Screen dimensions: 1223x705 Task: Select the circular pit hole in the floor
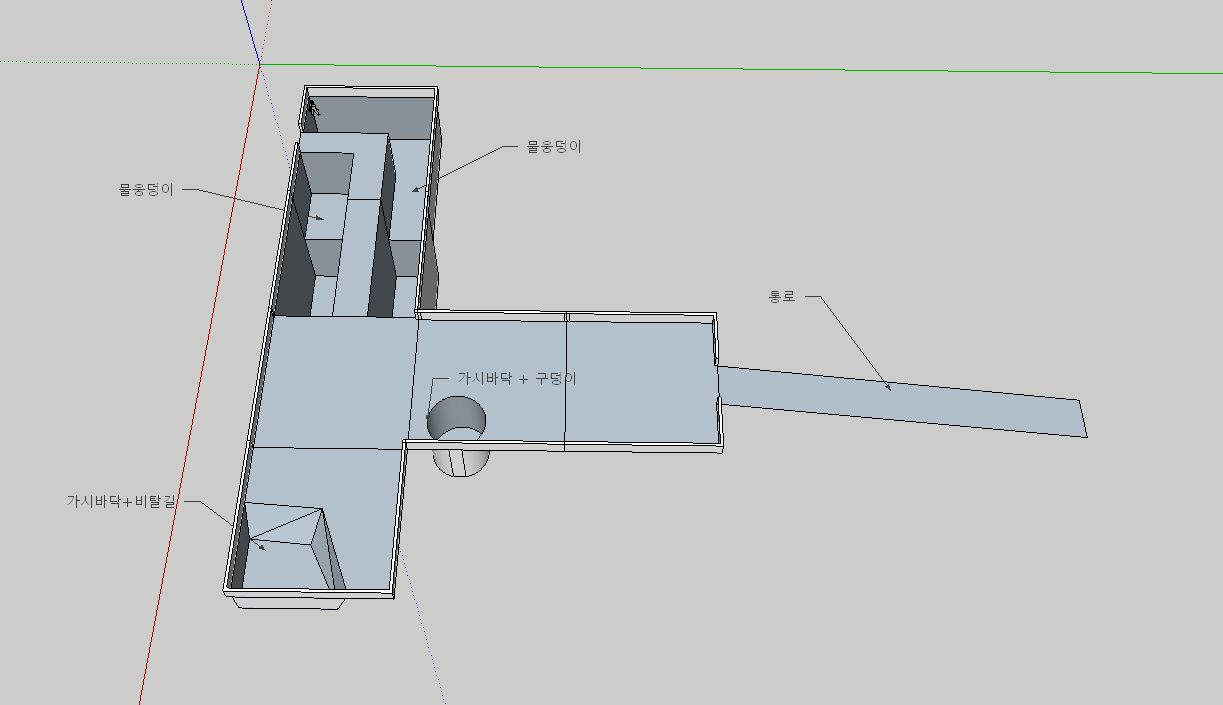(x=456, y=420)
